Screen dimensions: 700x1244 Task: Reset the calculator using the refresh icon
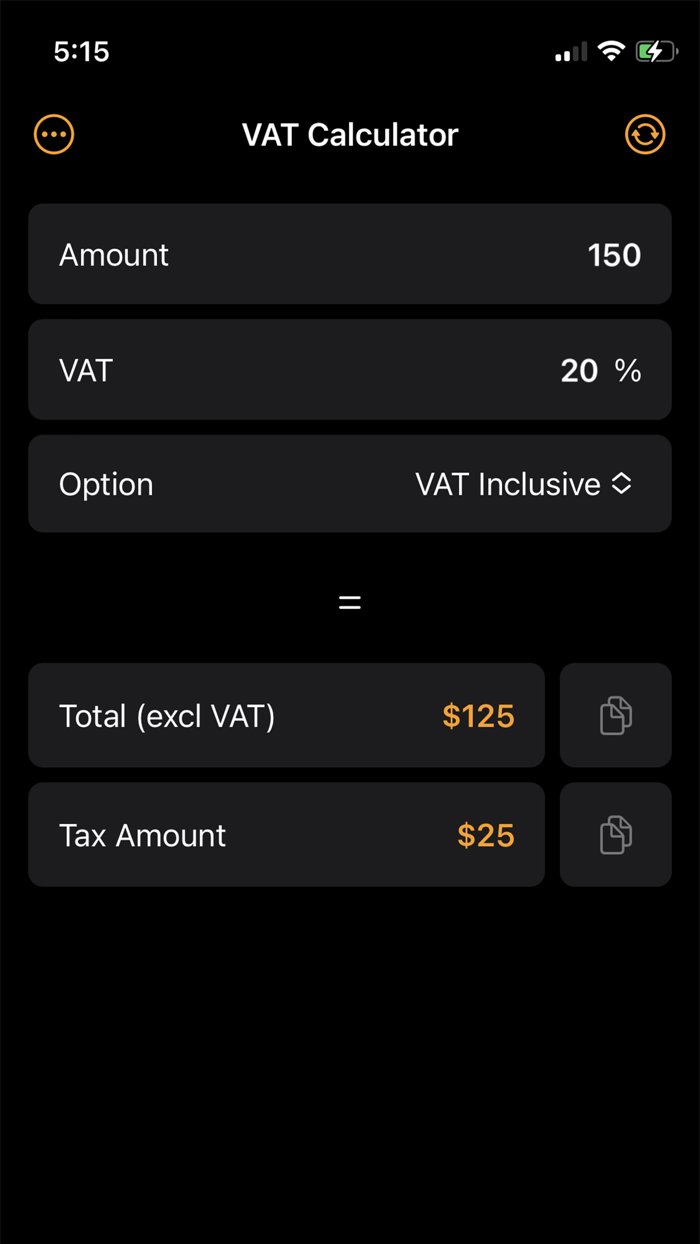(x=645, y=134)
